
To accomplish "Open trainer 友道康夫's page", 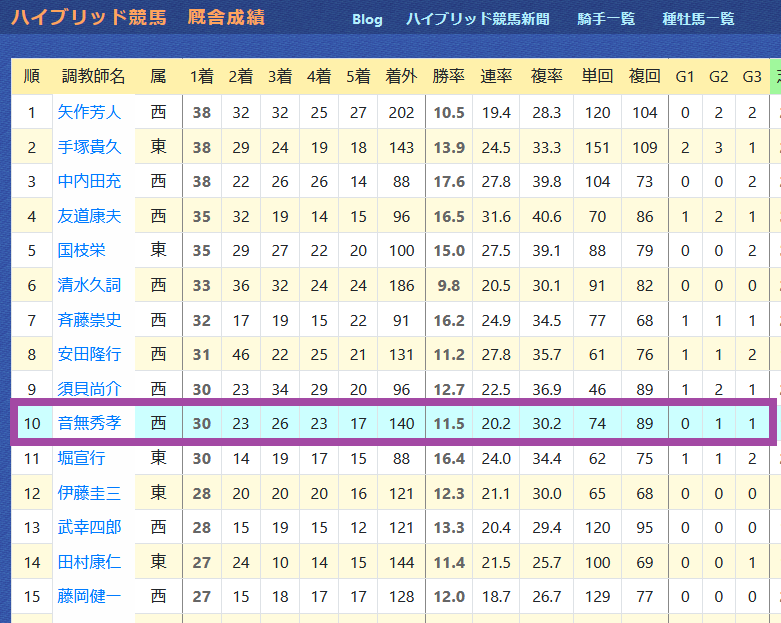I will coord(89,216).
